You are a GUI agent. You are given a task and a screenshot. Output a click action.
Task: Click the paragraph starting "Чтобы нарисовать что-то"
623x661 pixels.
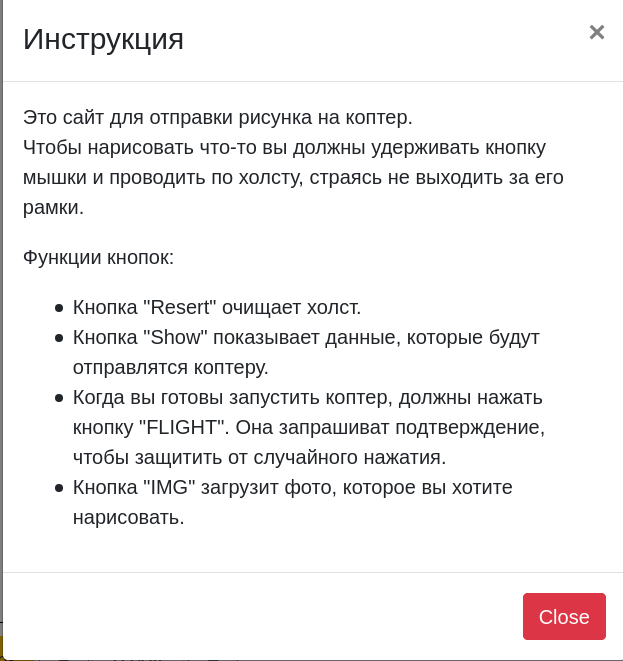284,148
